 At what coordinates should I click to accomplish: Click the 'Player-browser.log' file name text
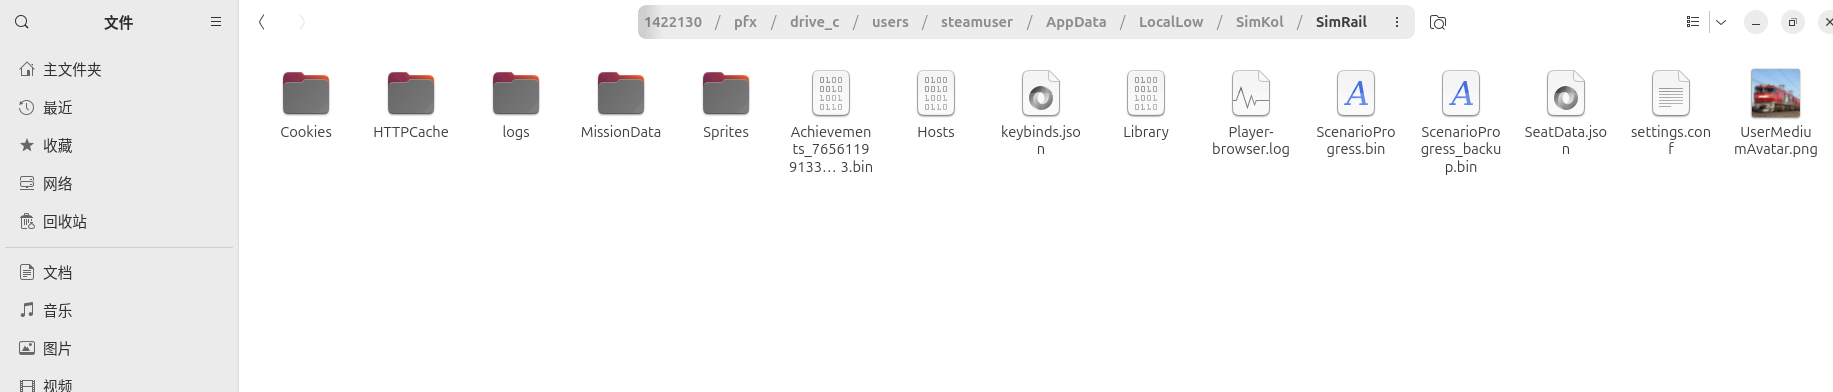click(1251, 141)
